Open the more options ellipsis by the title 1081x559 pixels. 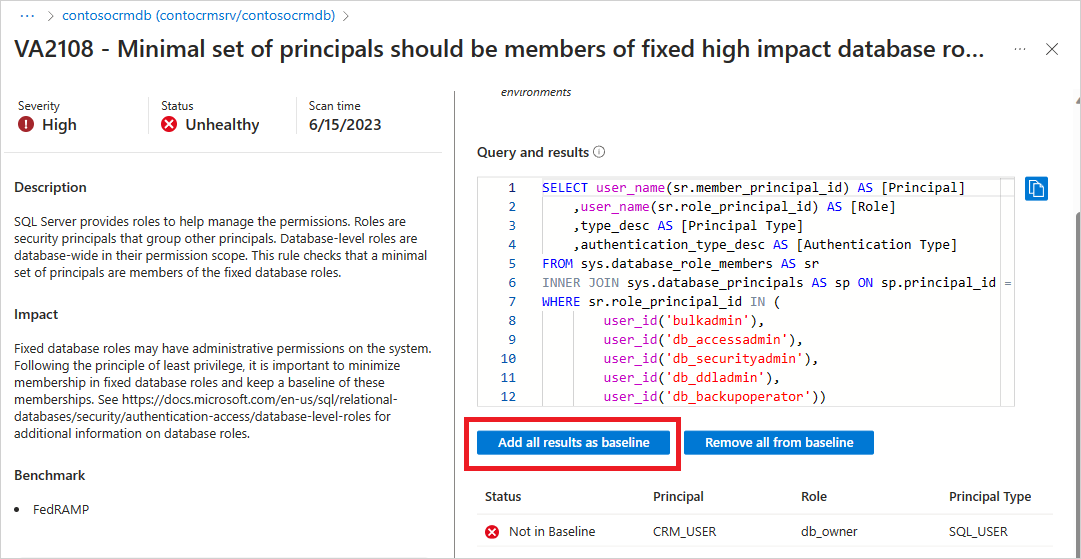(x=1020, y=49)
